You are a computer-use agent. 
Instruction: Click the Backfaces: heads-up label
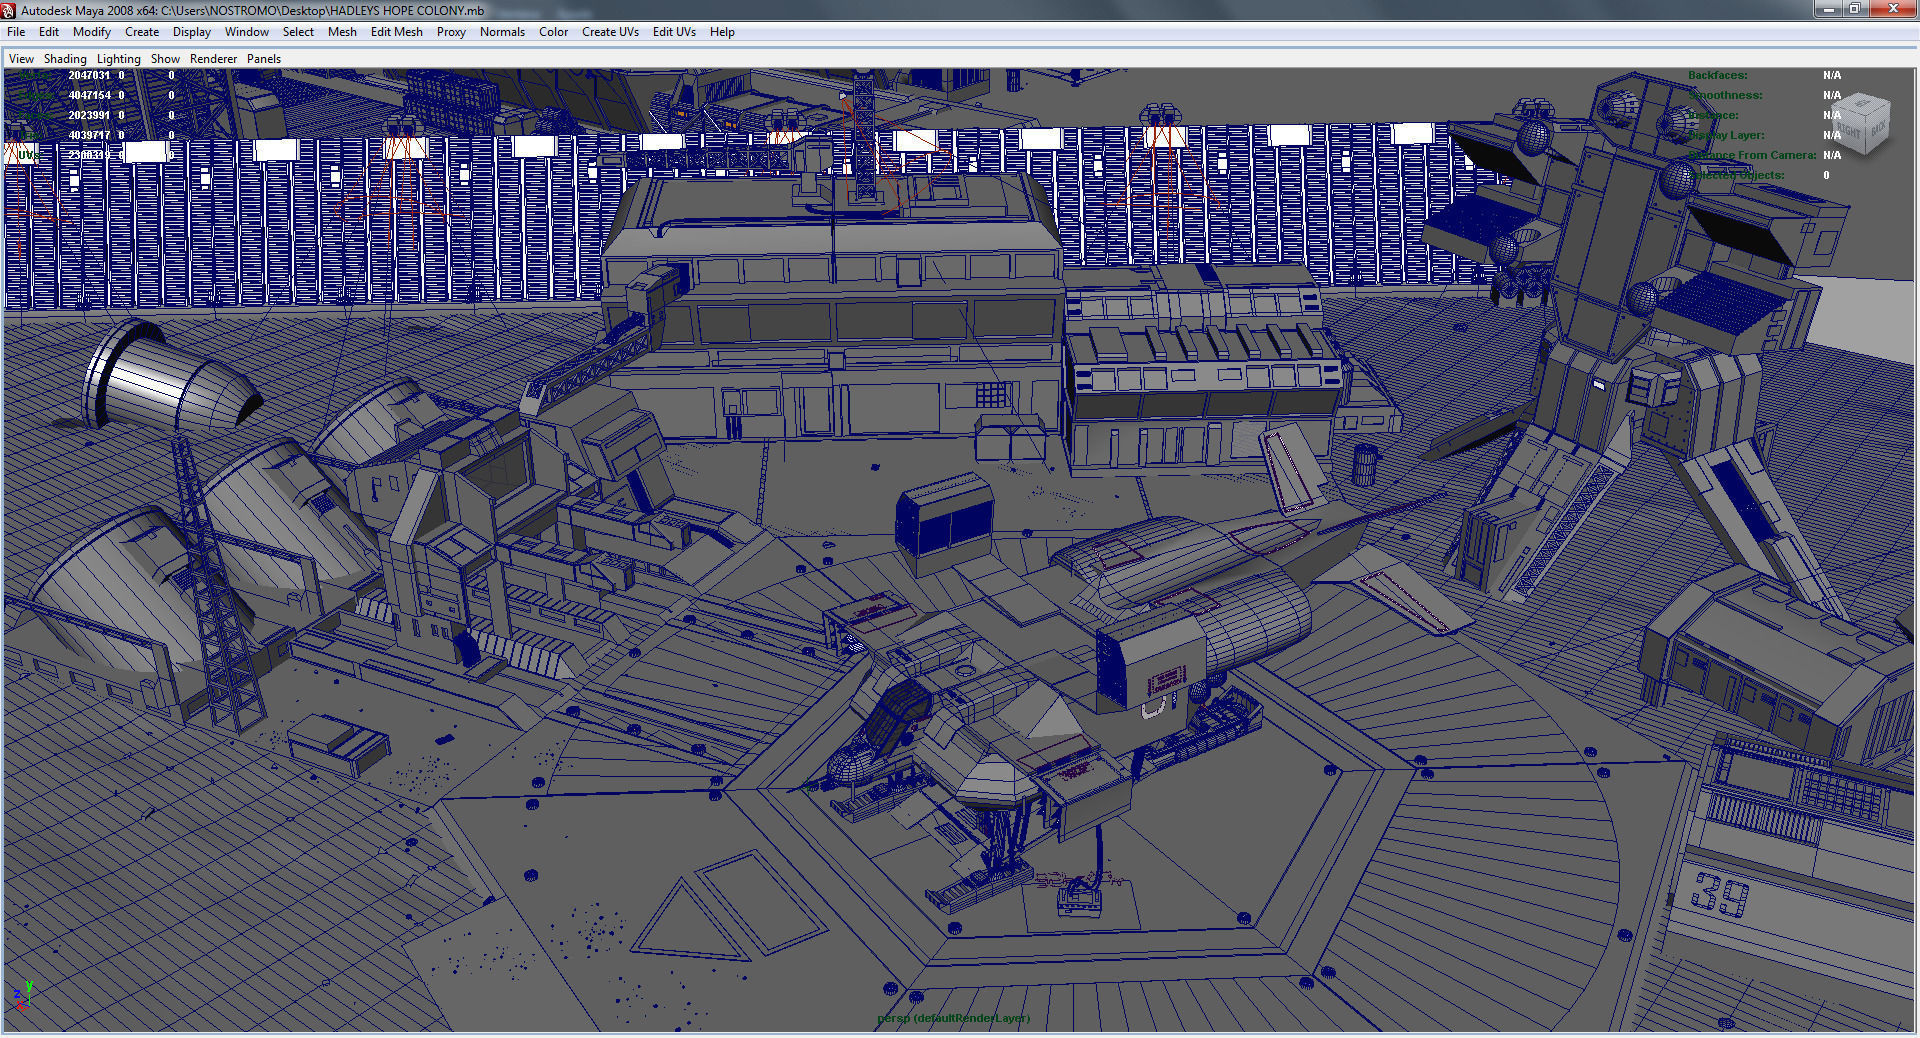pyautogui.click(x=1717, y=75)
